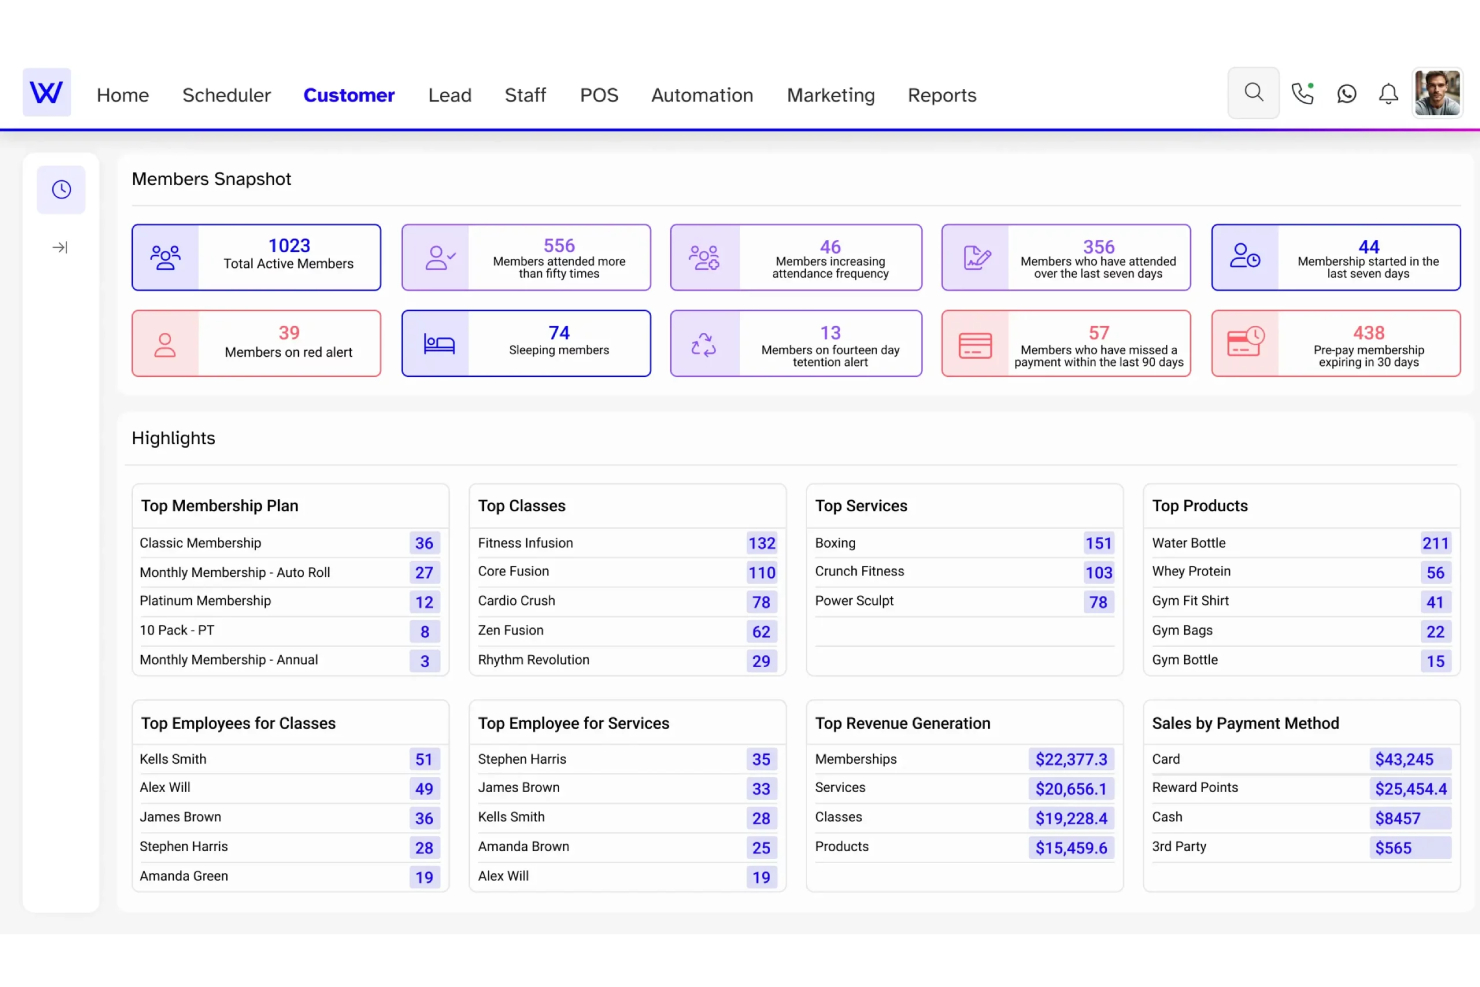Open the Marketing menu
This screenshot has width=1480, height=987.
[831, 95]
